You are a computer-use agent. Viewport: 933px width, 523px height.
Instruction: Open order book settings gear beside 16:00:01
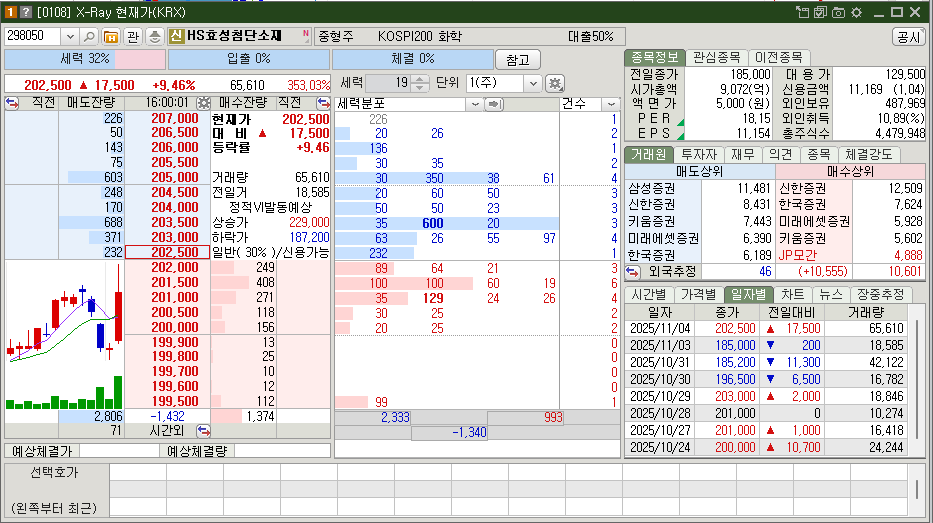pyautogui.click(x=203, y=103)
